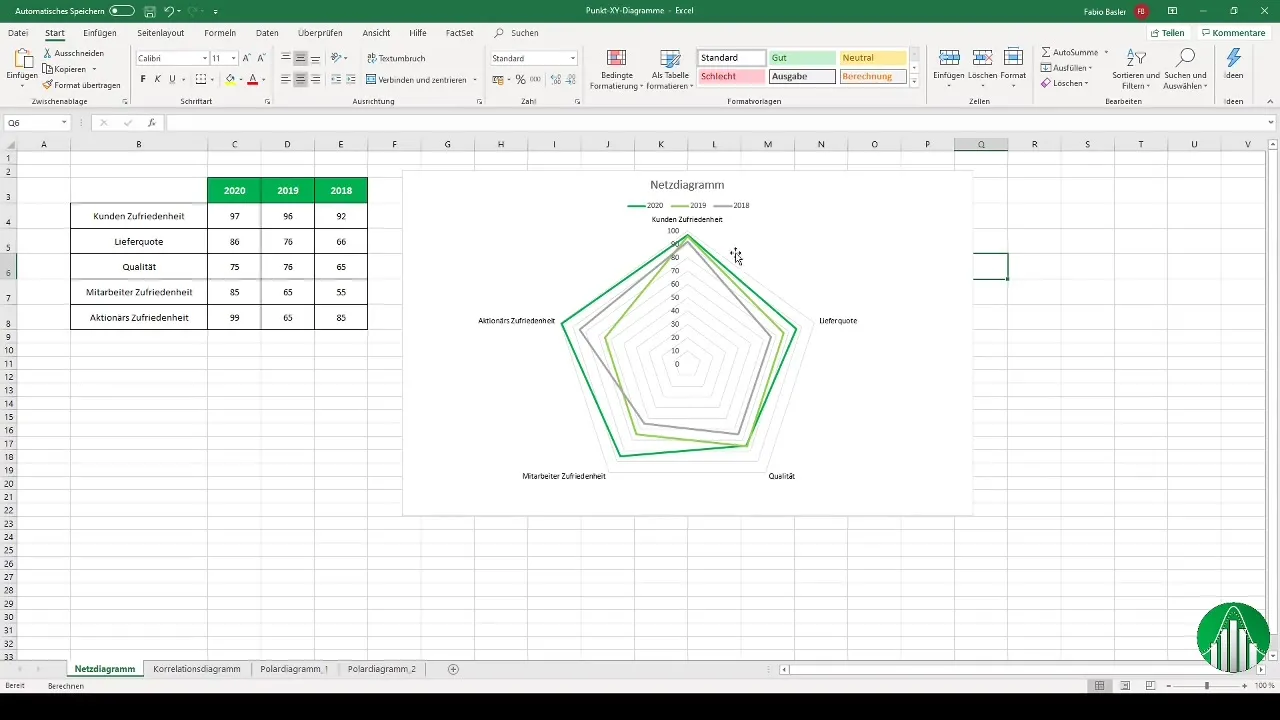
Task: Decrease font size with smaller A icon
Action: point(262,58)
